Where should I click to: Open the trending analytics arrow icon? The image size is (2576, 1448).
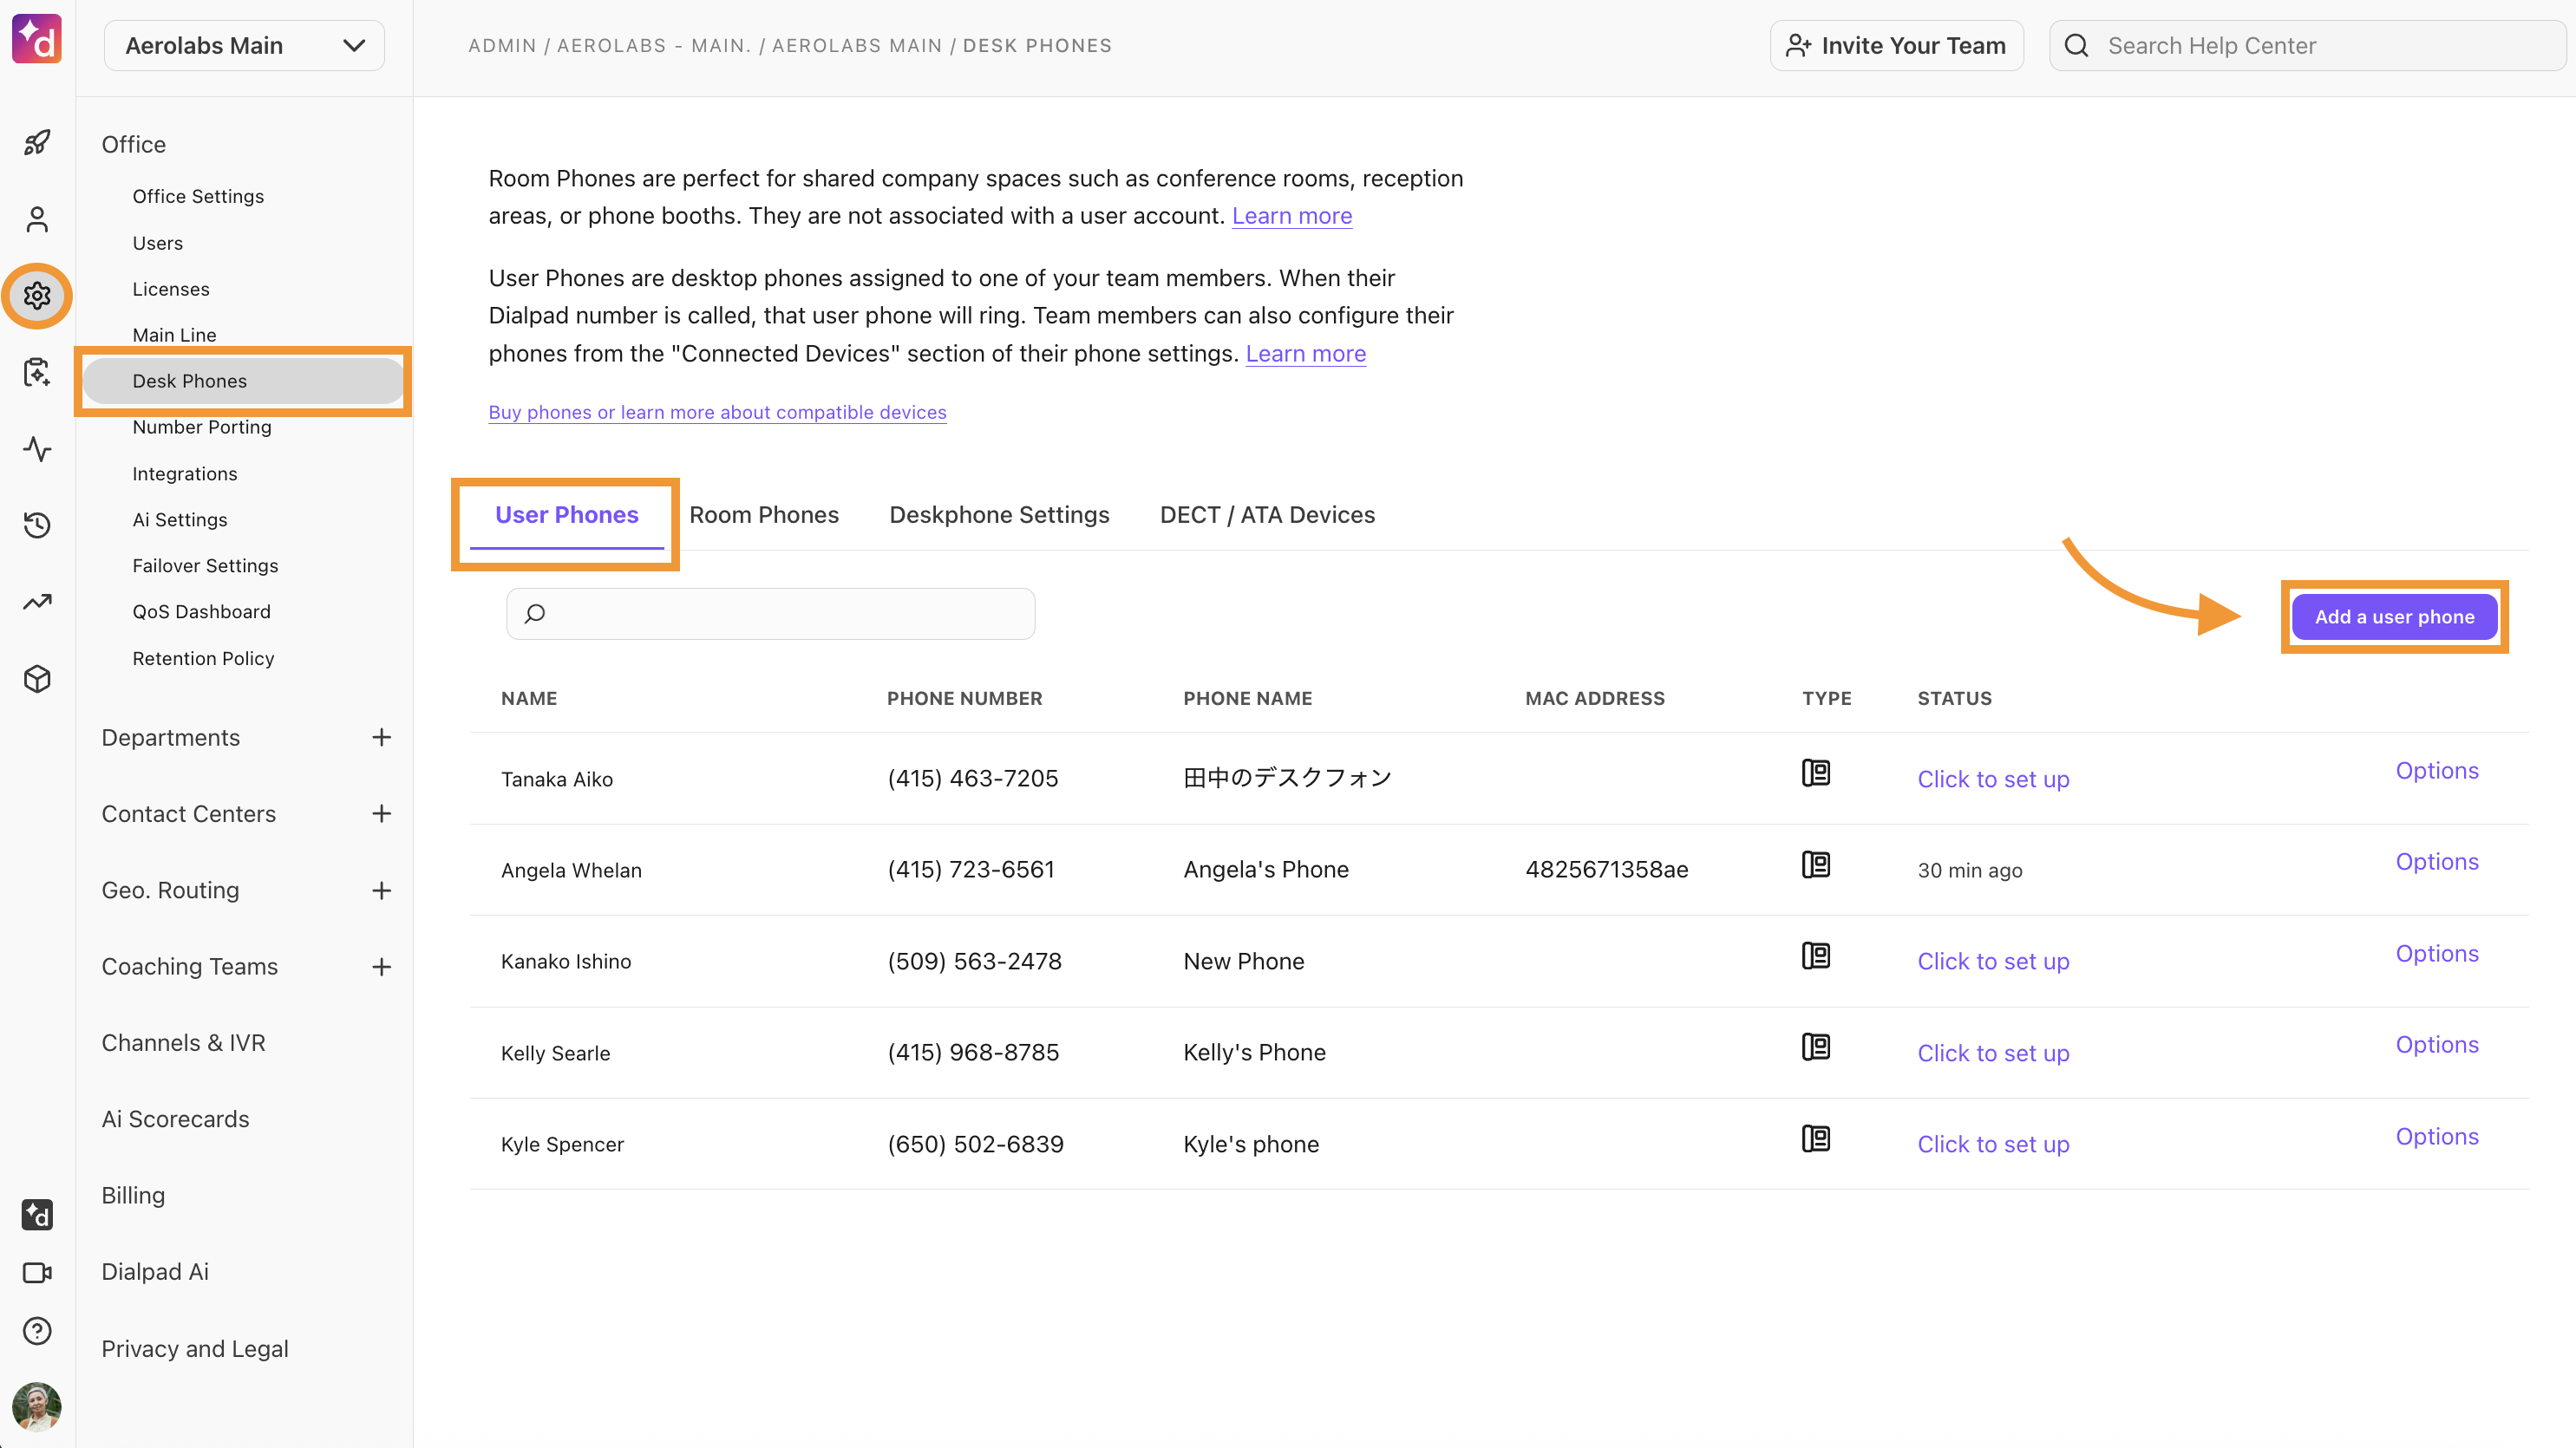point(37,602)
